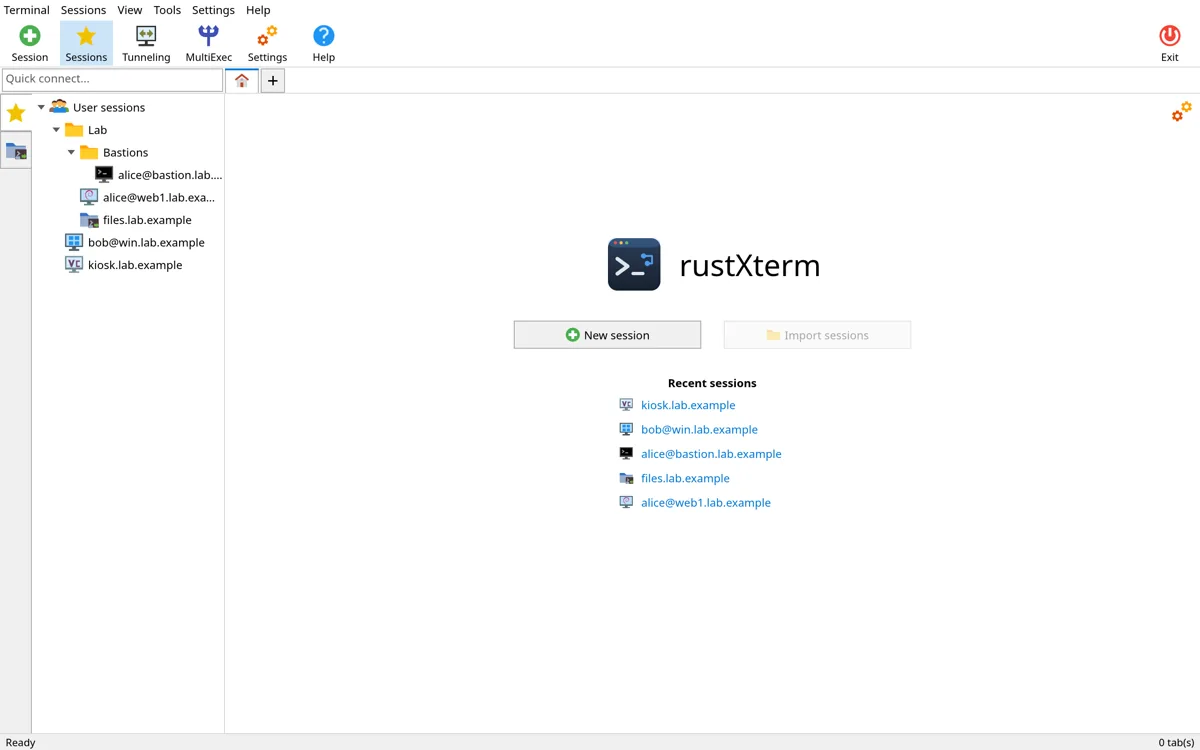Collapse the Bastions folder arrow
The height and width of the screenshot is (750, 1200).
pyautogui.click(x=71, y=152)
